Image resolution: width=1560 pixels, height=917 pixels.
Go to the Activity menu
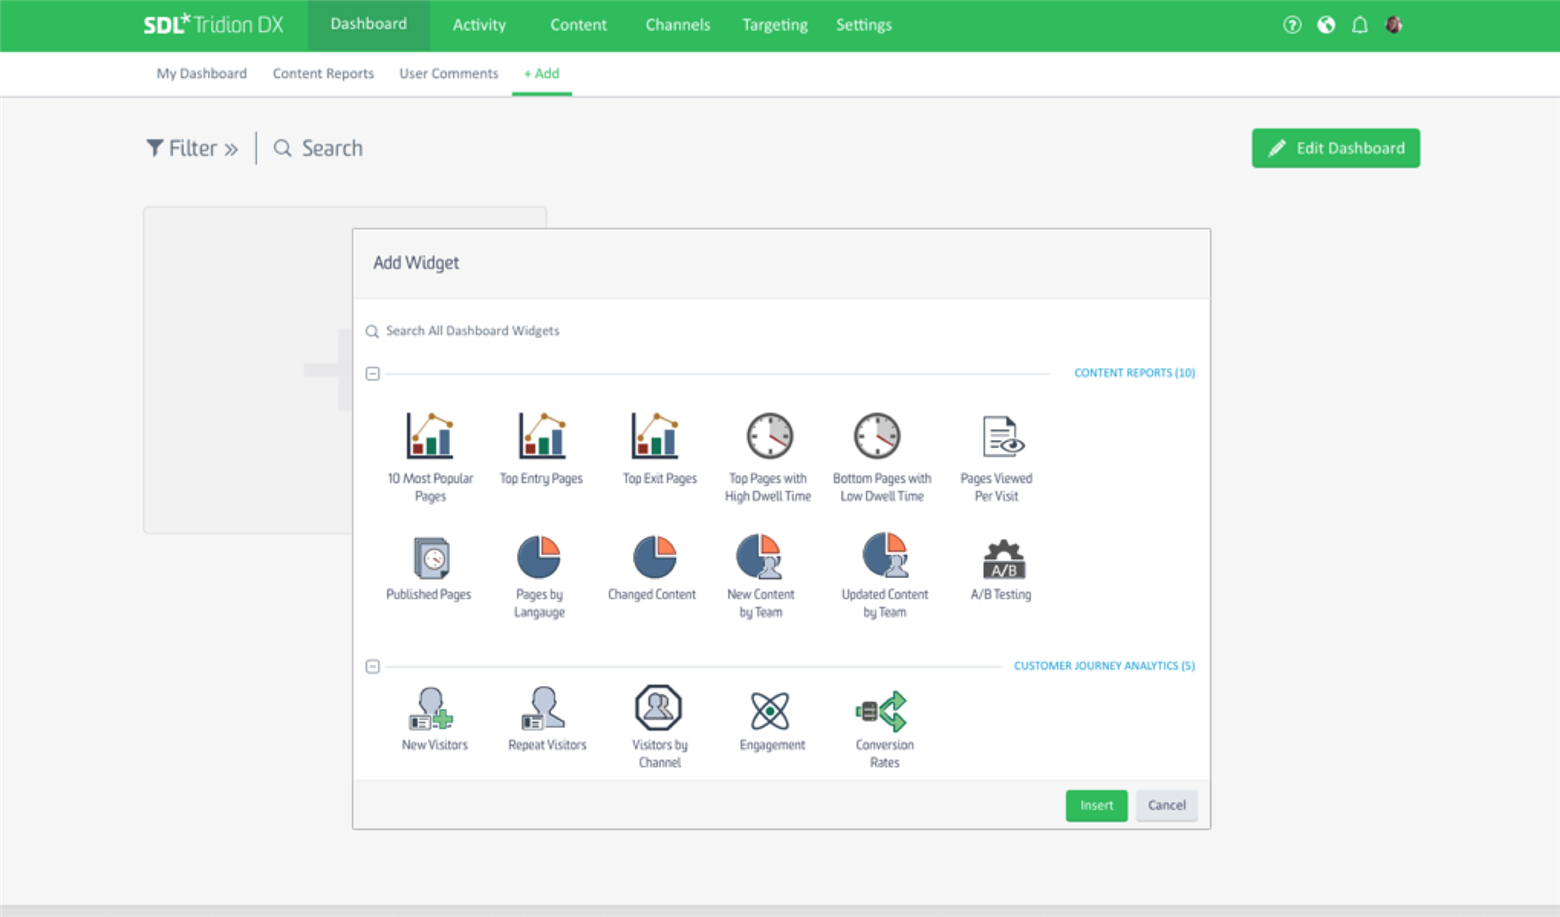pos(479,25)
